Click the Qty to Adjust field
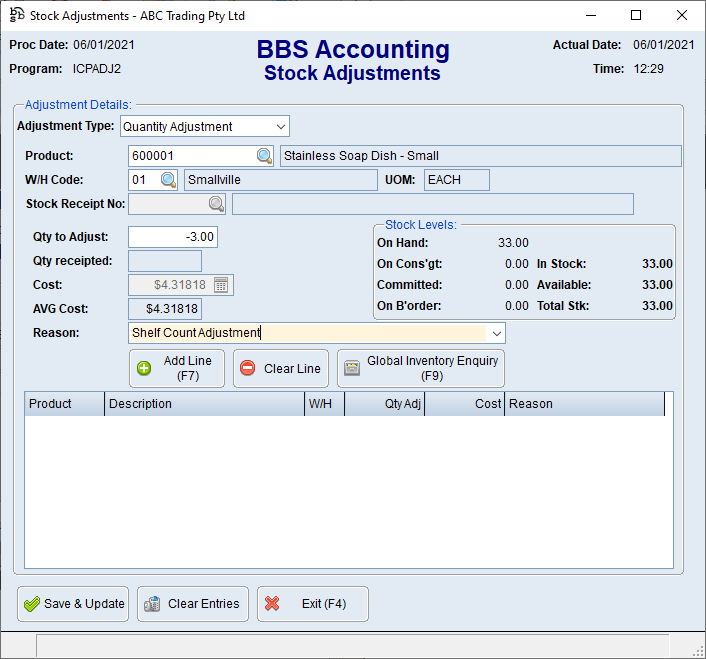 point(172,237)
